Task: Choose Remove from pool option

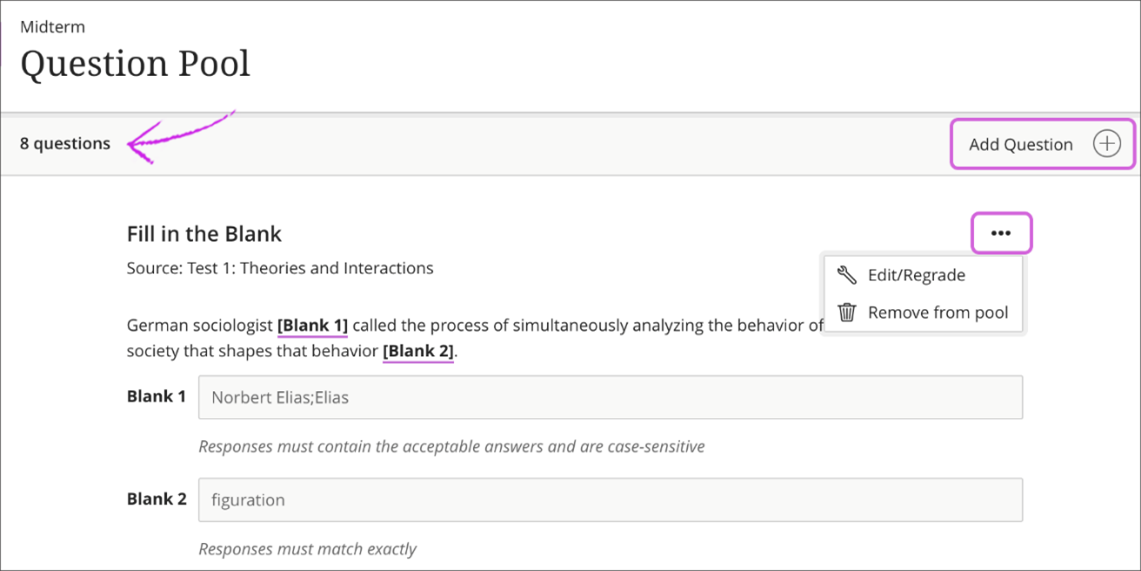Action: 937,312
